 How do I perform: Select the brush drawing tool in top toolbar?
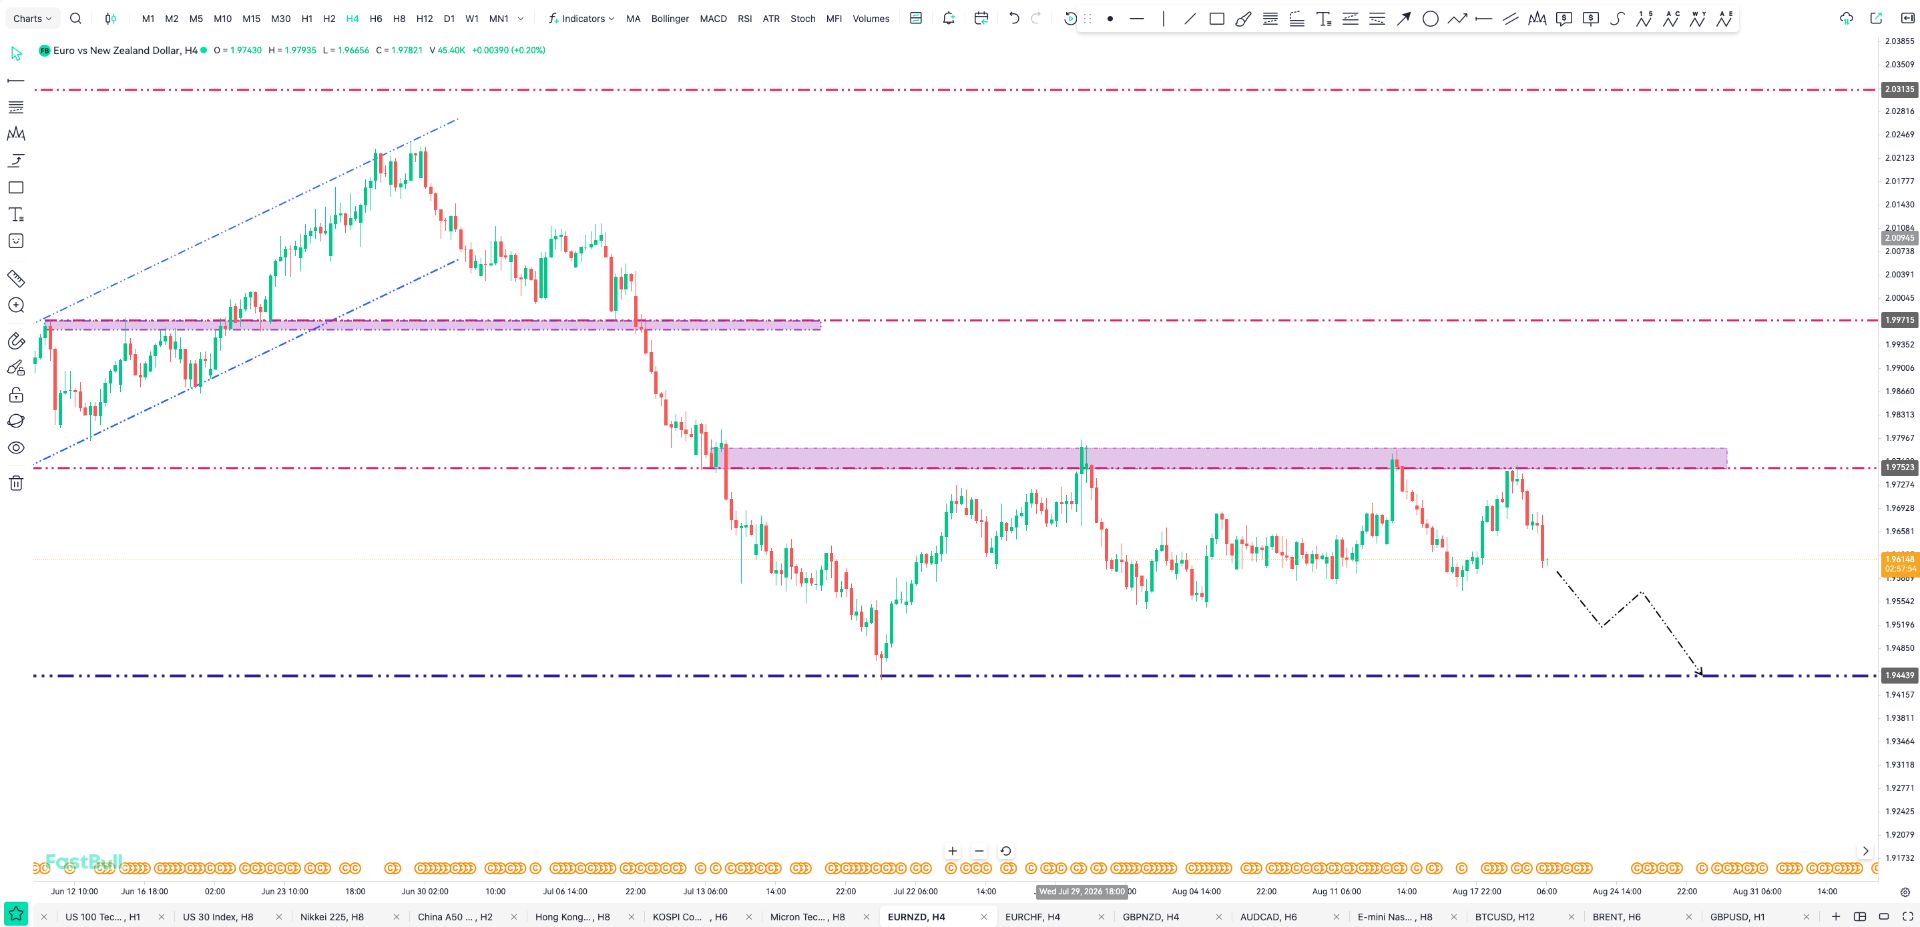[x=1243, y=18]
